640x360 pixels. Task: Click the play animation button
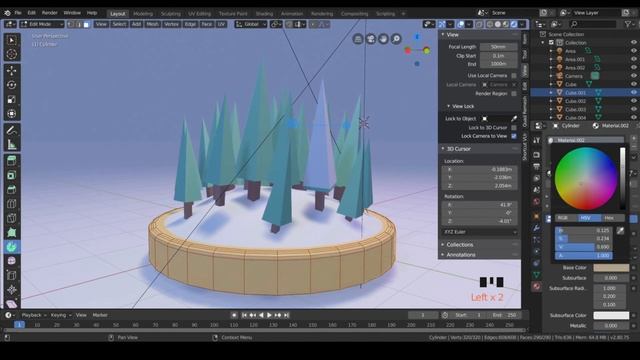(x=269, y=315)
